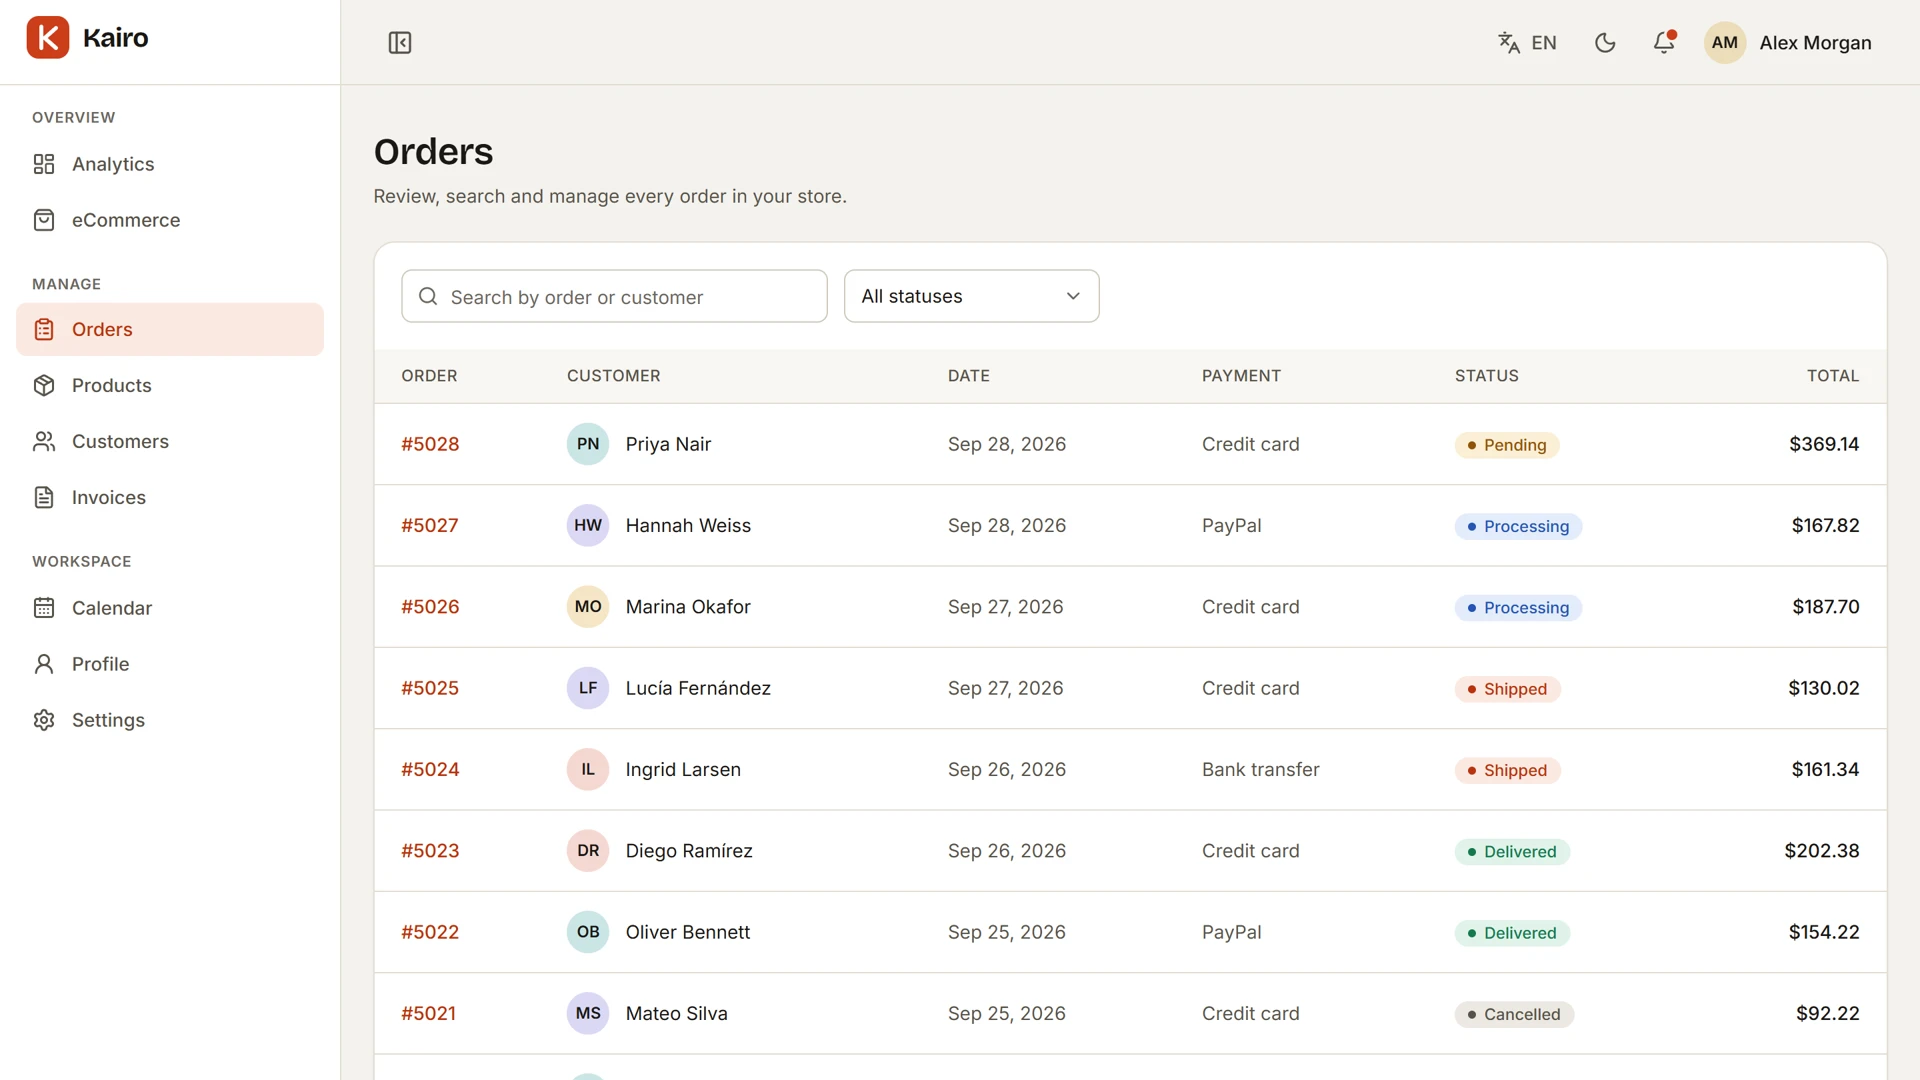This screenshot has height=1080, width=1920.
Task: Open the Analytics menu item
Action: click(x=170, y=164)
